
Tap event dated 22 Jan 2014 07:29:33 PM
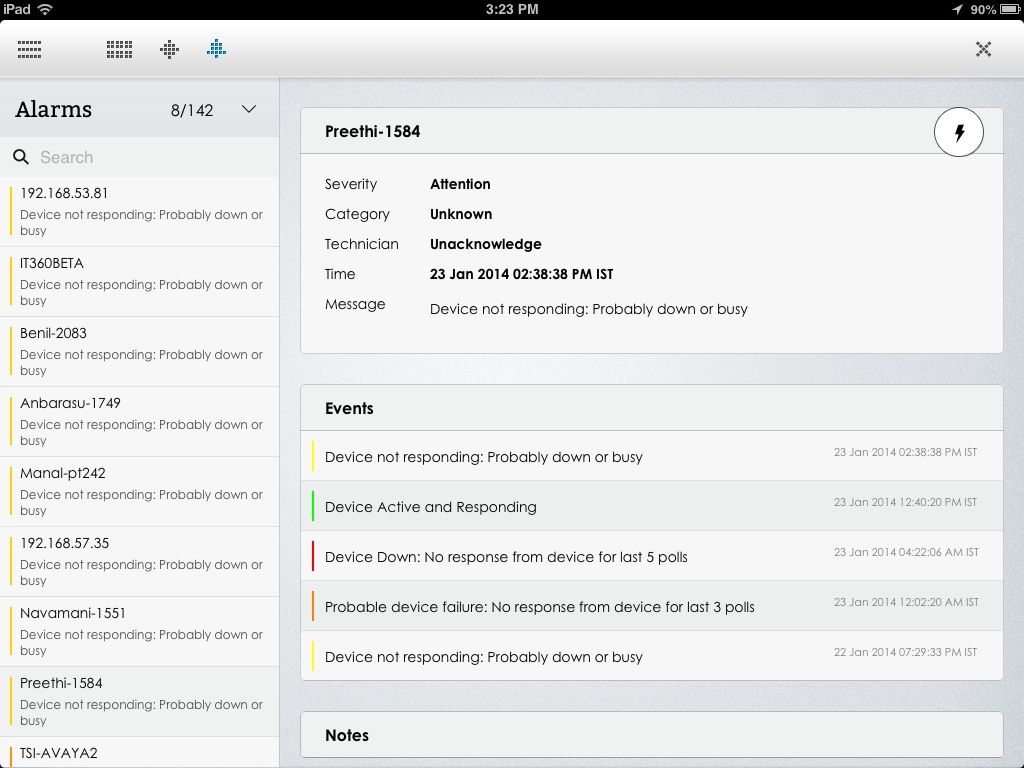652,656
